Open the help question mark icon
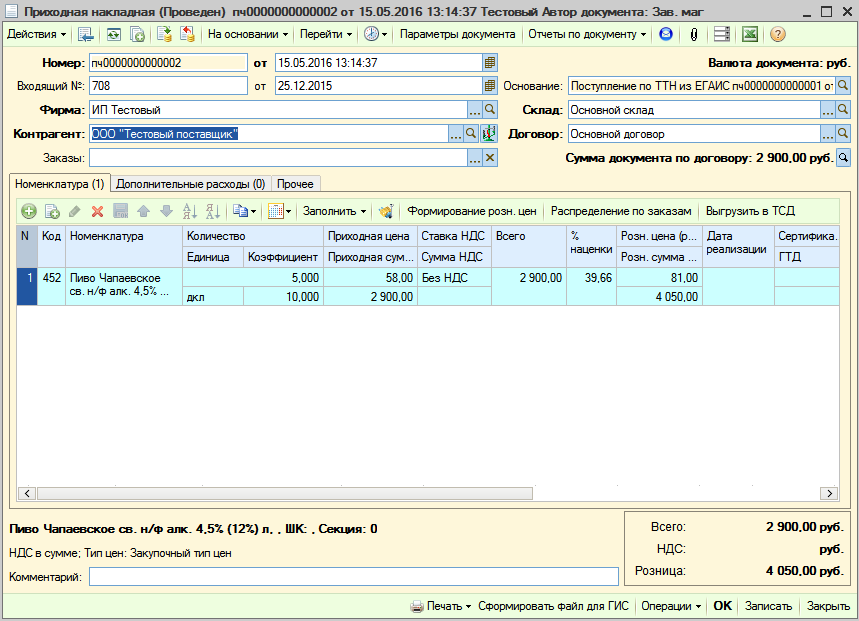The height and width of the screenshot is (621, 859). click(x=778, y=34)
